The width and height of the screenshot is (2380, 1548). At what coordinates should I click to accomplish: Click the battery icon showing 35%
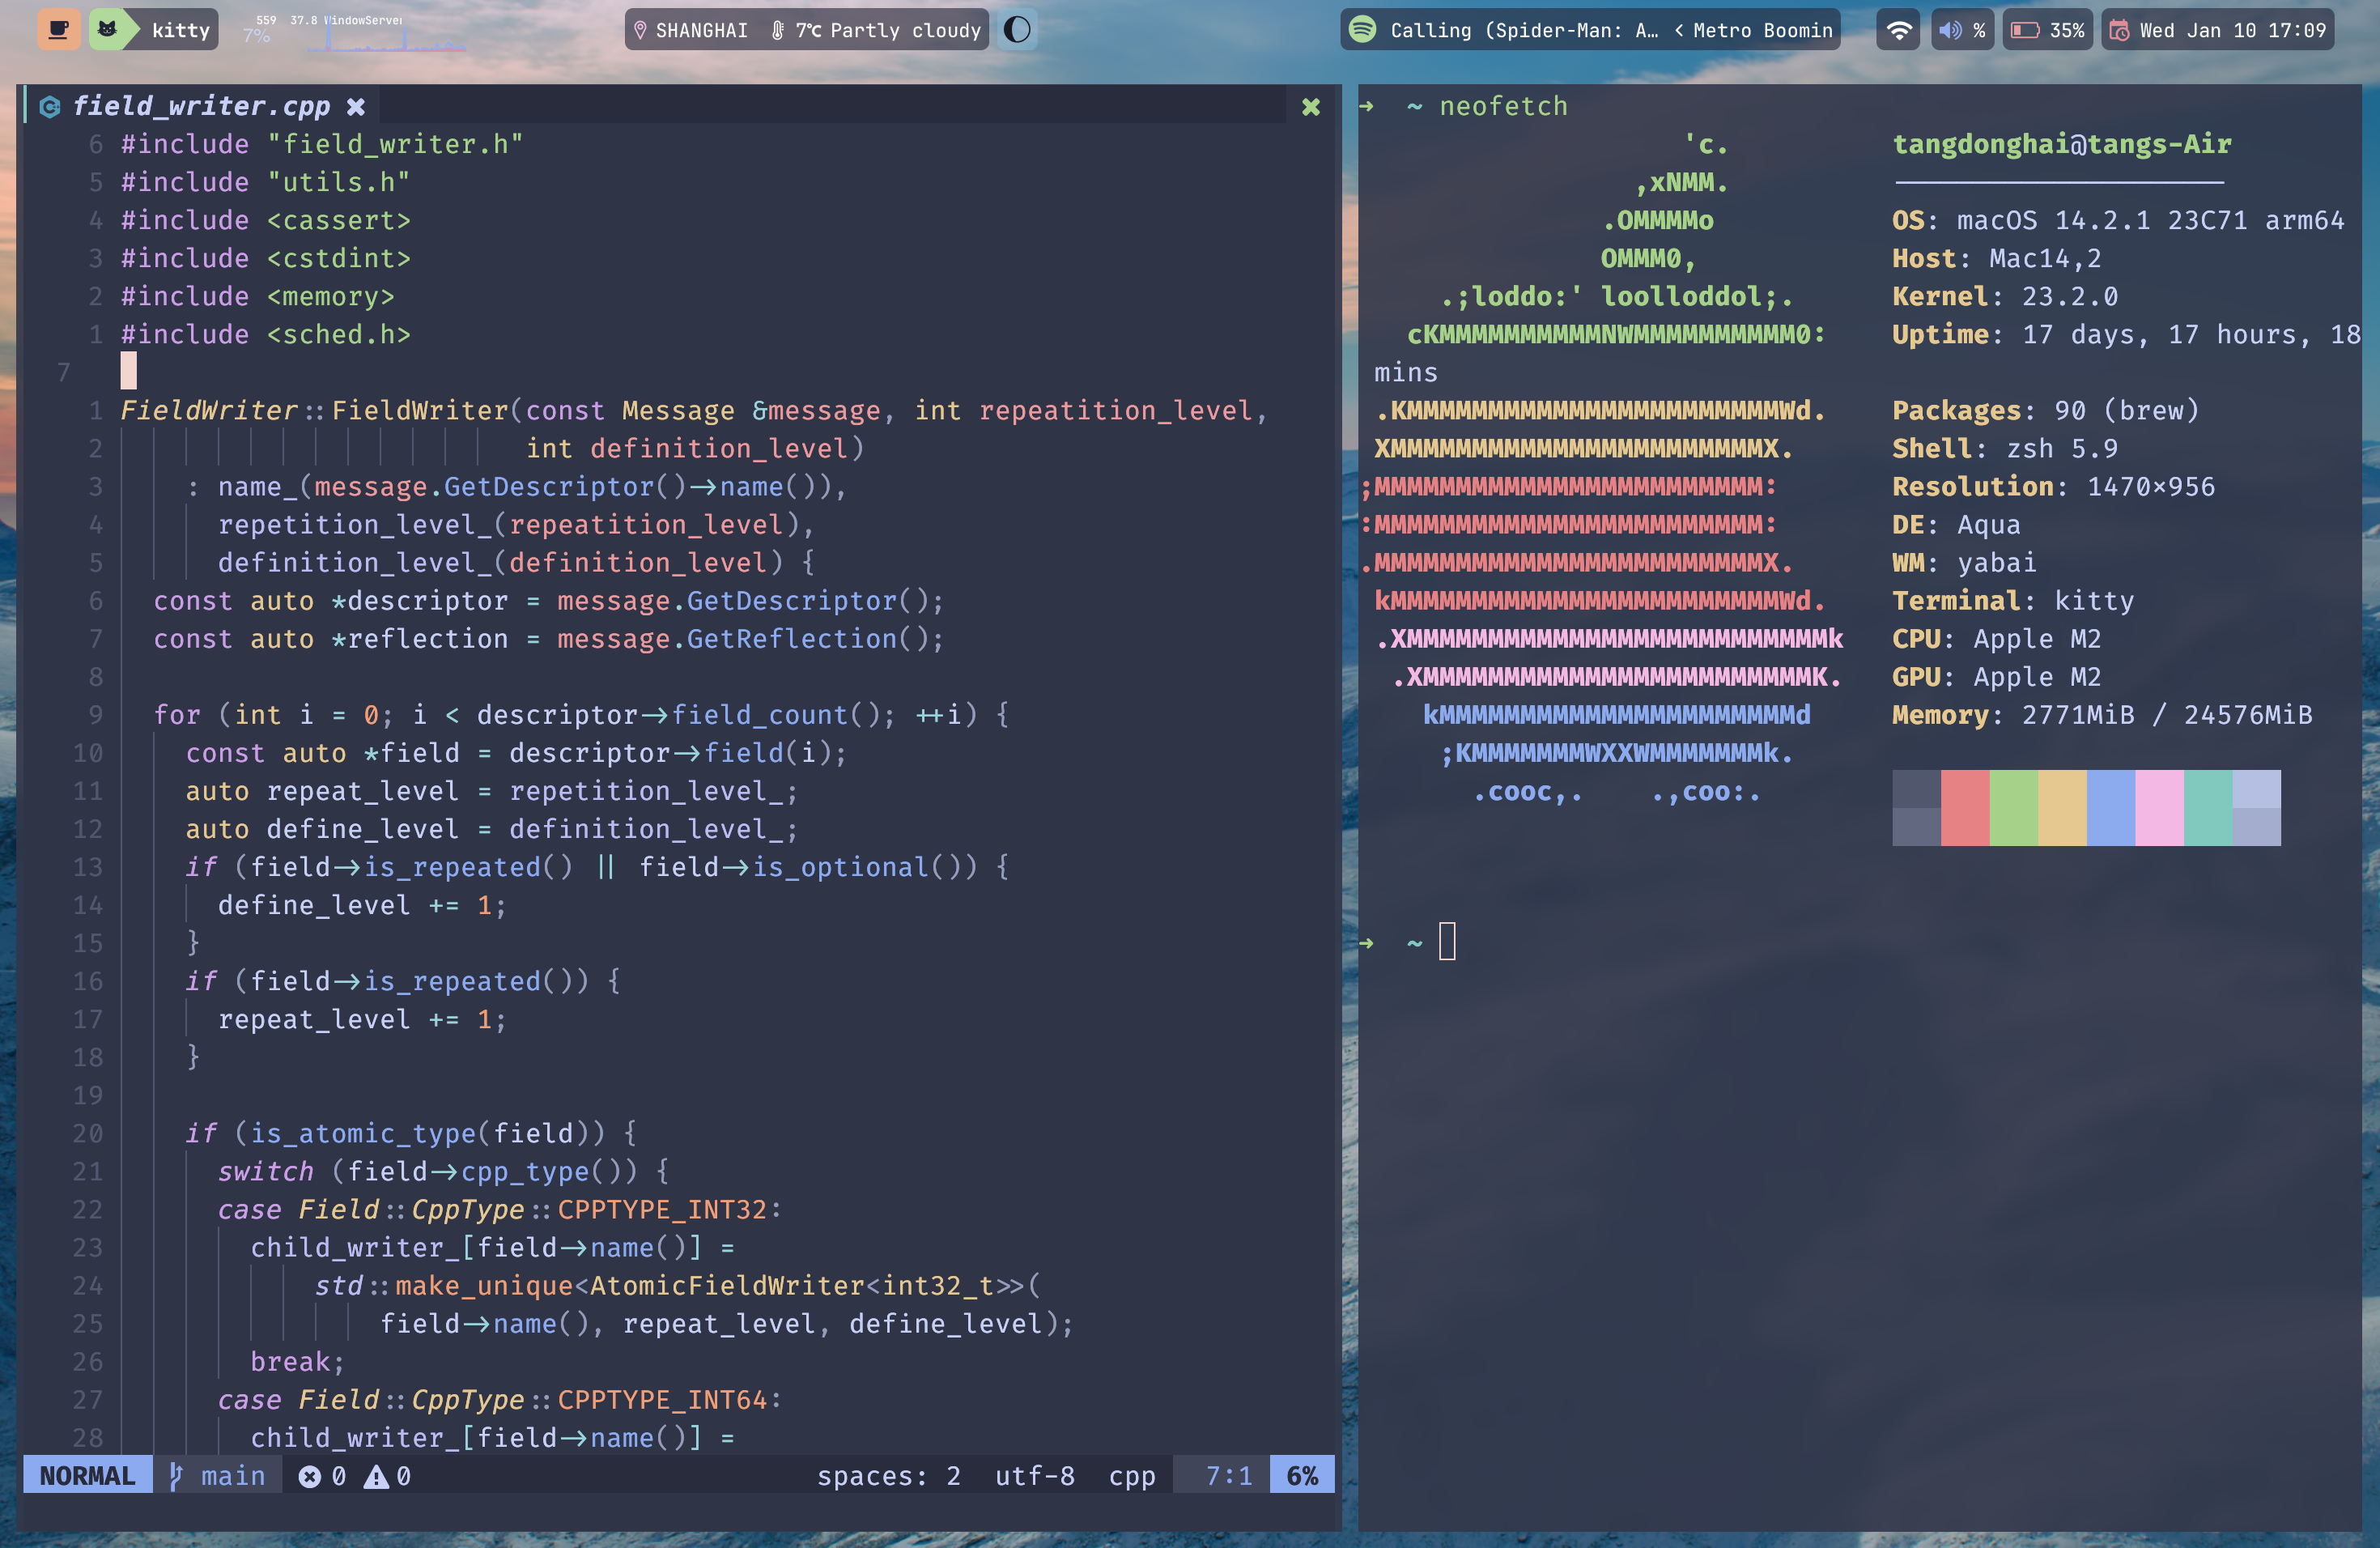2025,30
